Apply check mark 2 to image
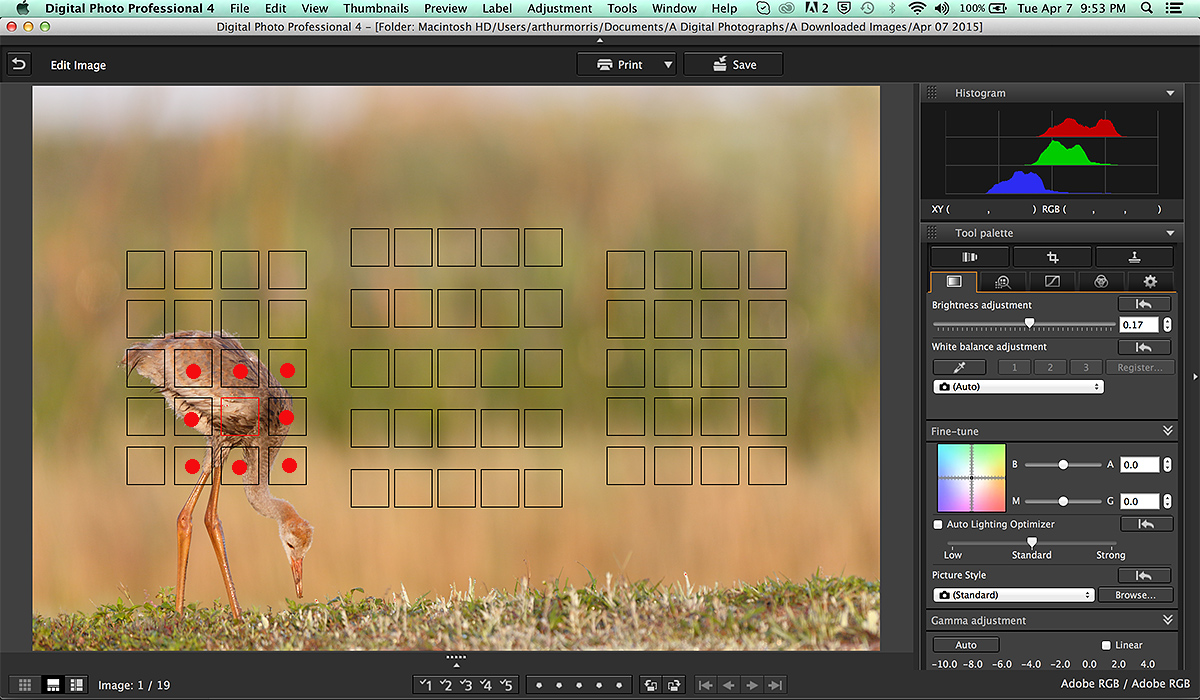 click(446, 685)
